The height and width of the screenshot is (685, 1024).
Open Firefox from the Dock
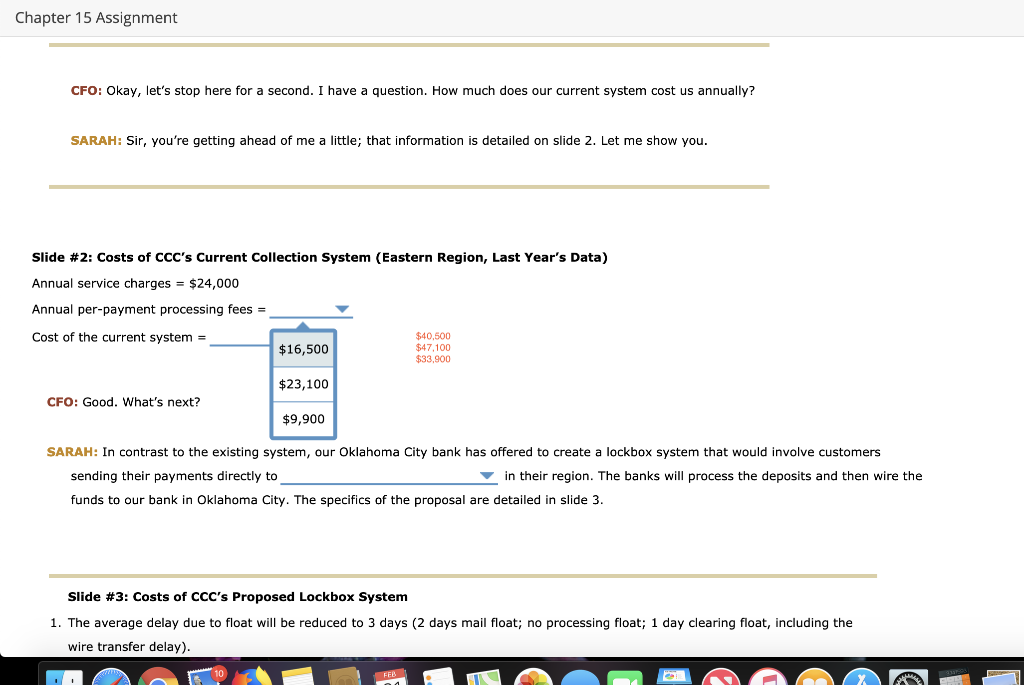[251, 677]
